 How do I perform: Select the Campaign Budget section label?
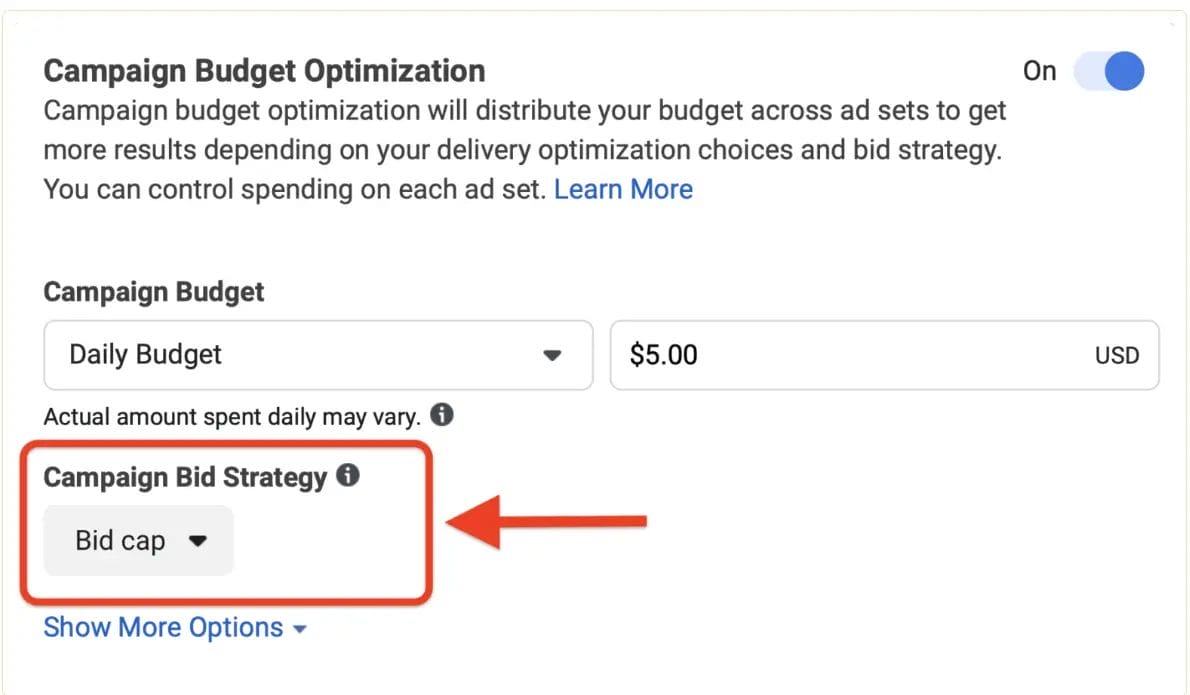153,291
